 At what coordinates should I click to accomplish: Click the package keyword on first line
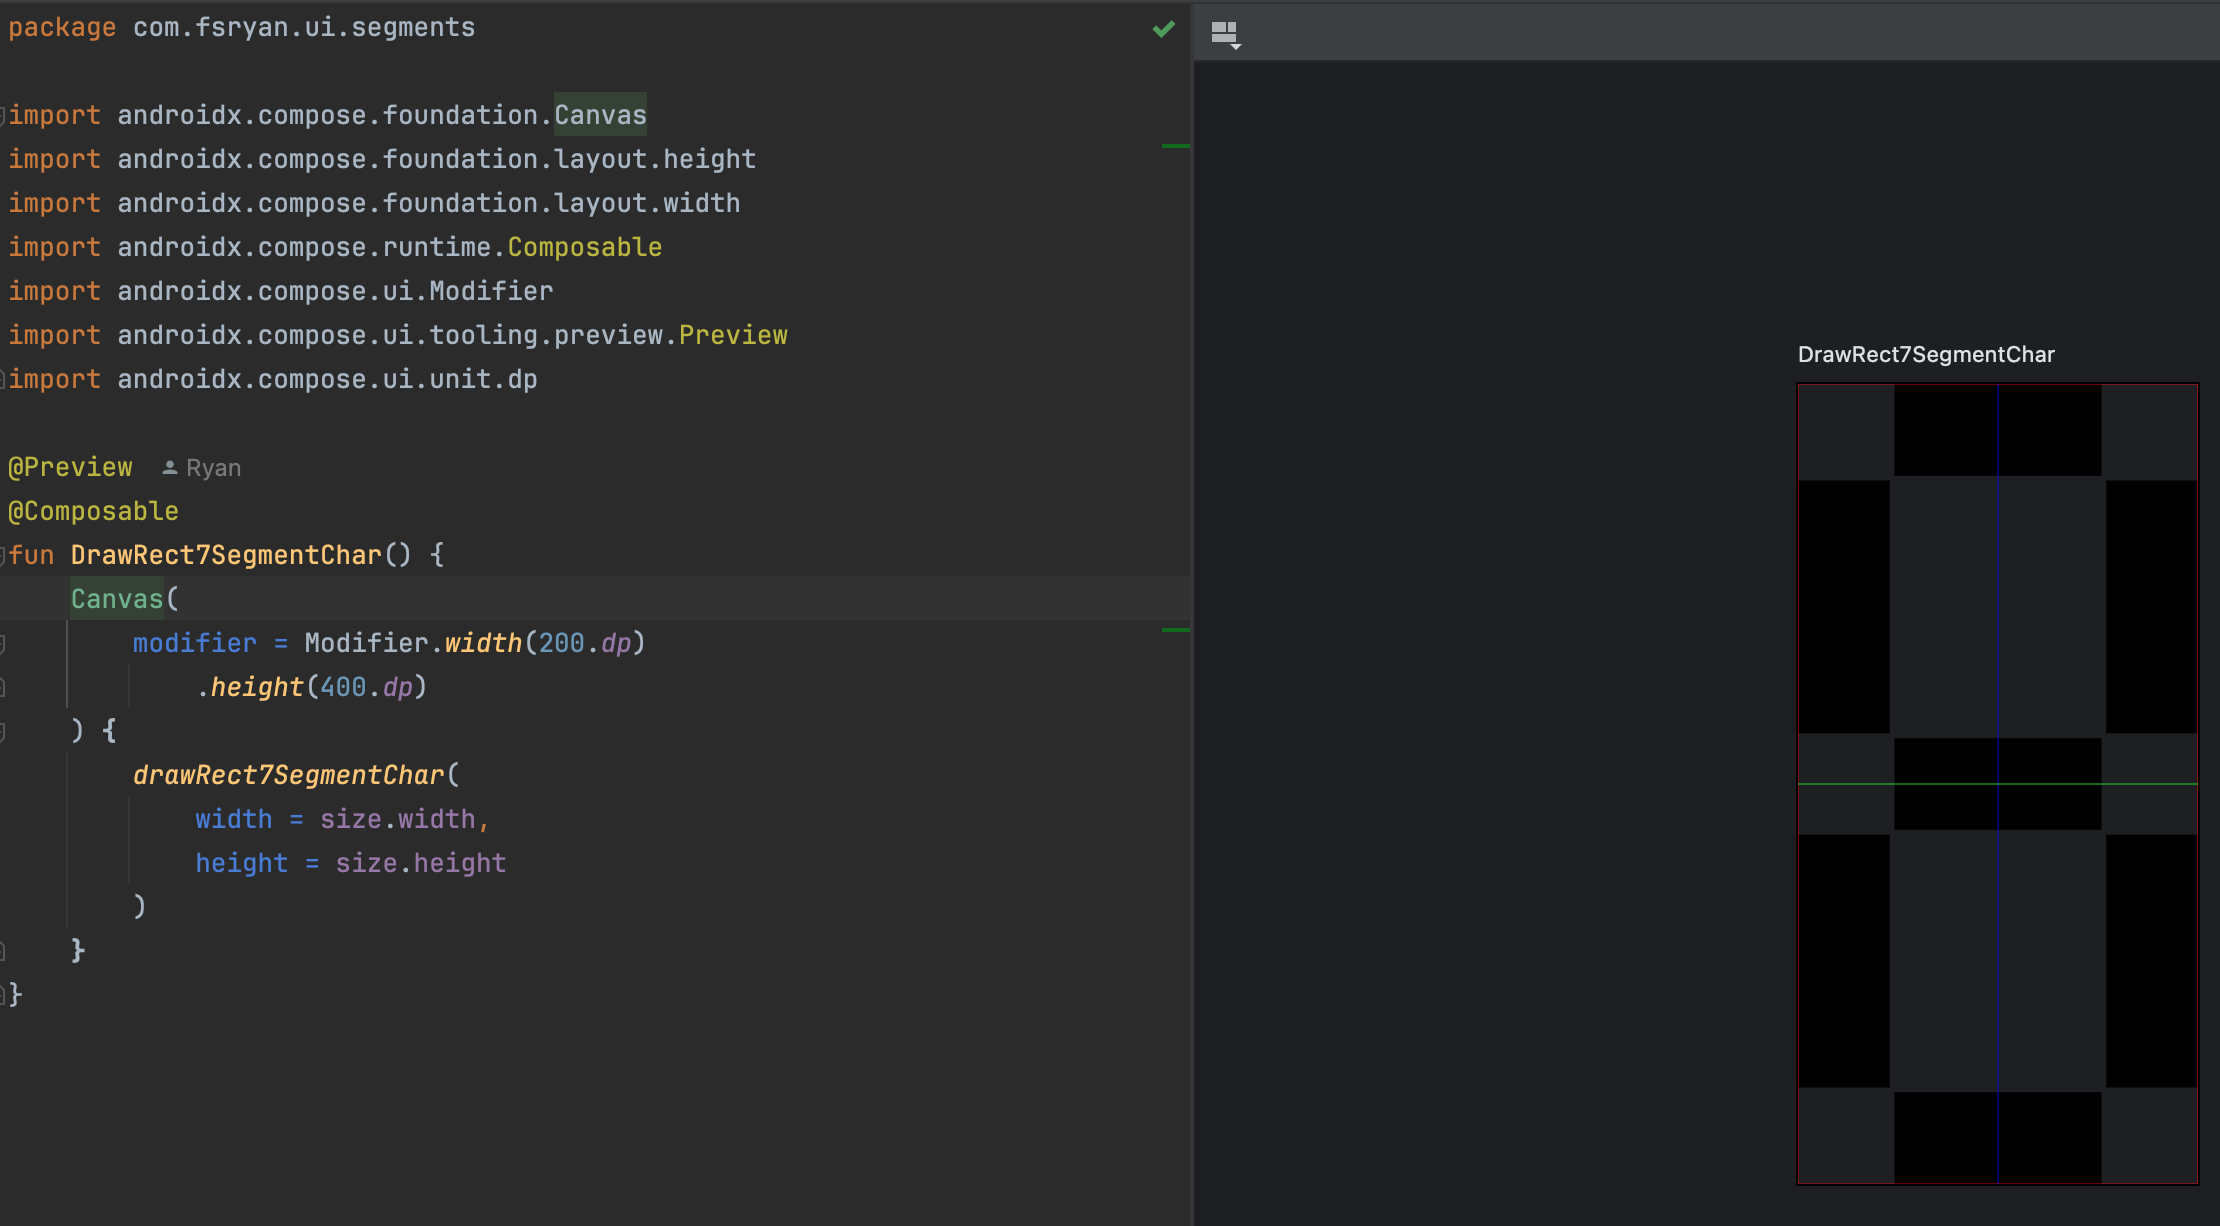pos(62,27)
